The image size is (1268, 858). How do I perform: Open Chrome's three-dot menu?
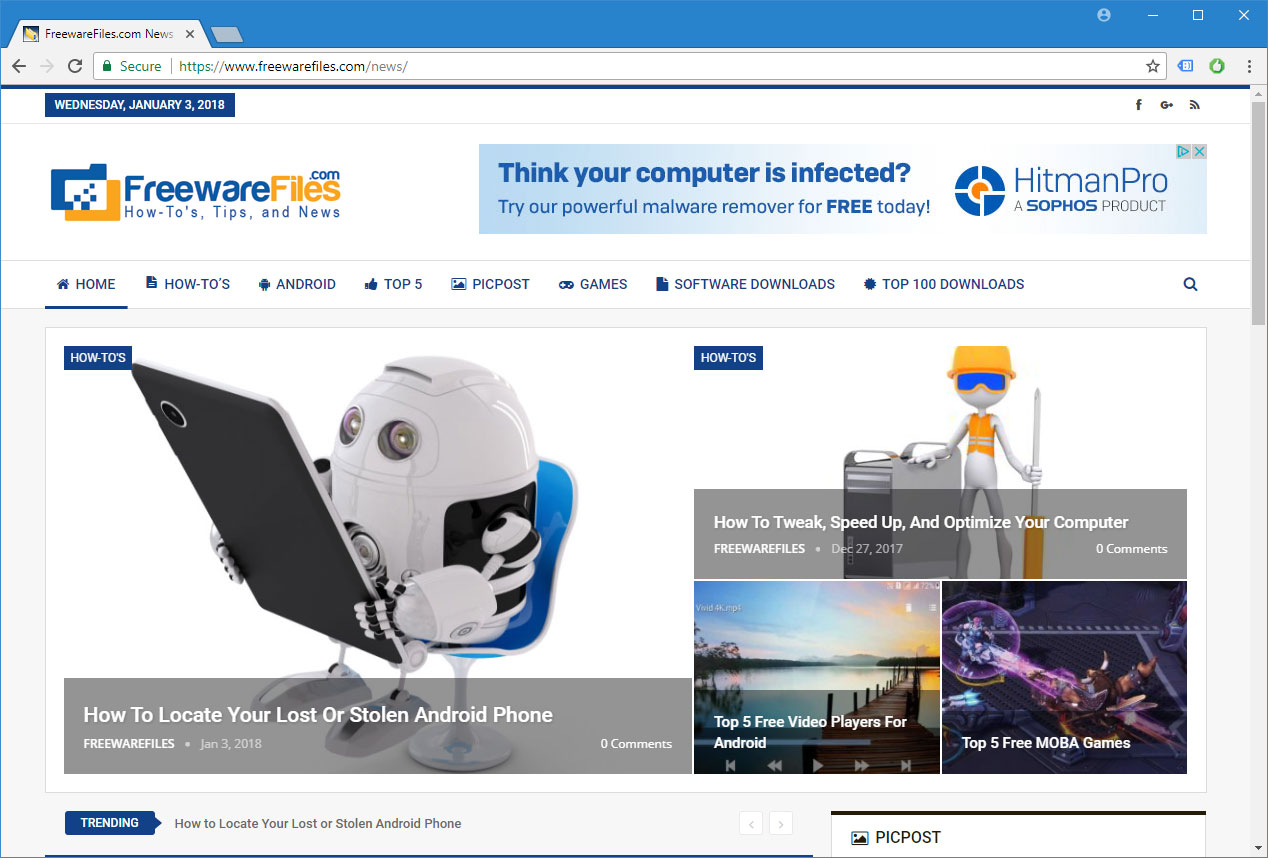coord(1249,66)
